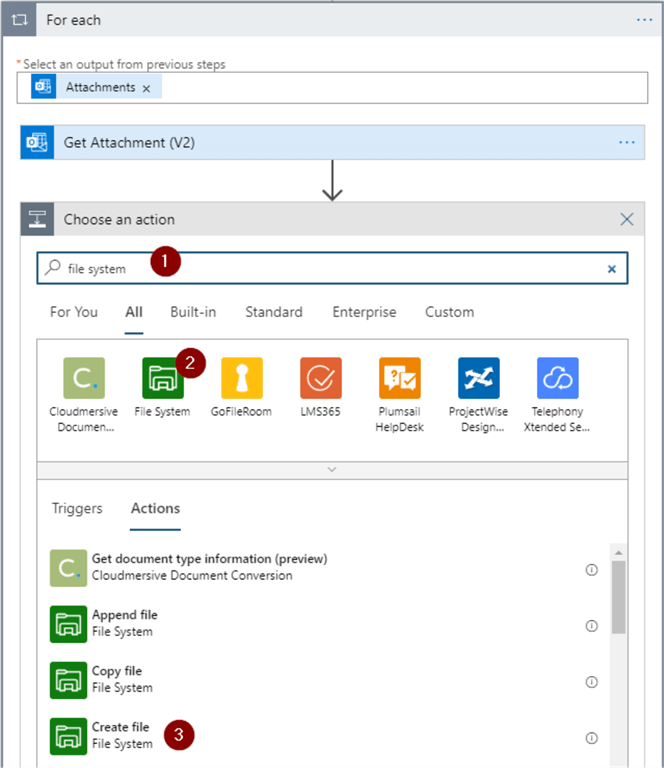664x768 pixels.
Task: Choose the ProjectWise Design connector
Action: coord(479,378)
